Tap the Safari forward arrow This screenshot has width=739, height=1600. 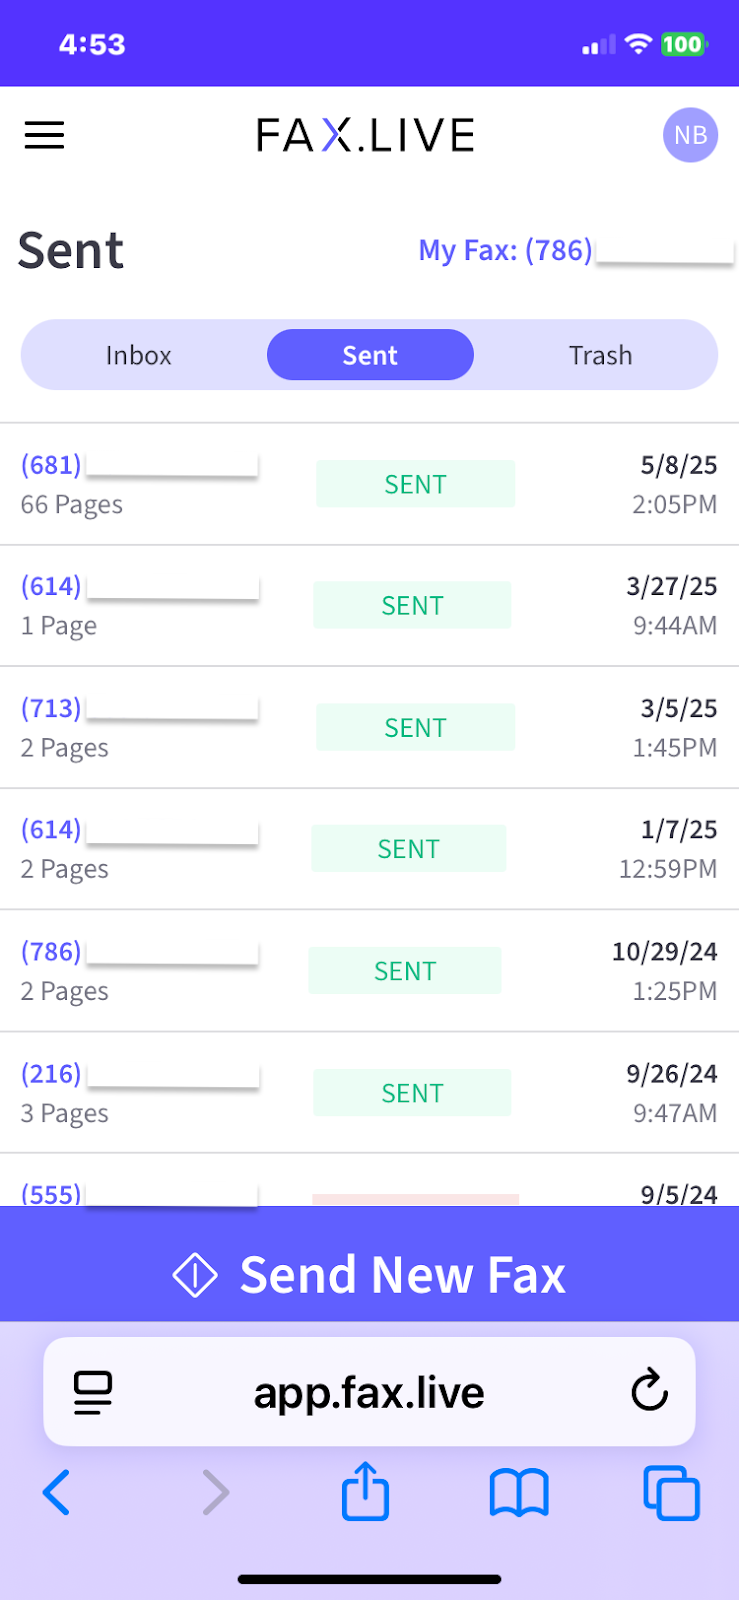click(x=215, y=1493)
